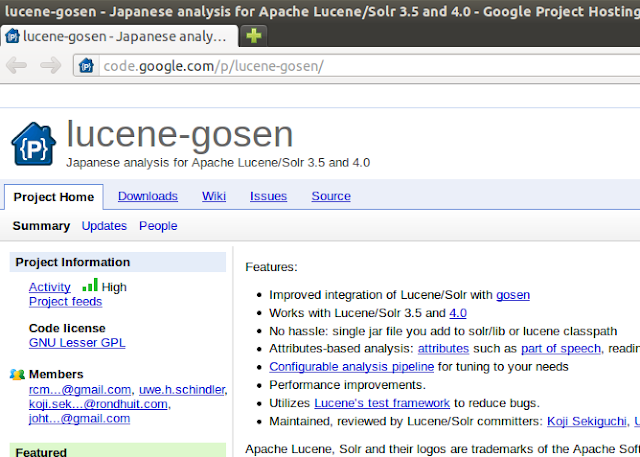Click the site favicon in the address bar

pyautogui.click(x=86, y=65)
